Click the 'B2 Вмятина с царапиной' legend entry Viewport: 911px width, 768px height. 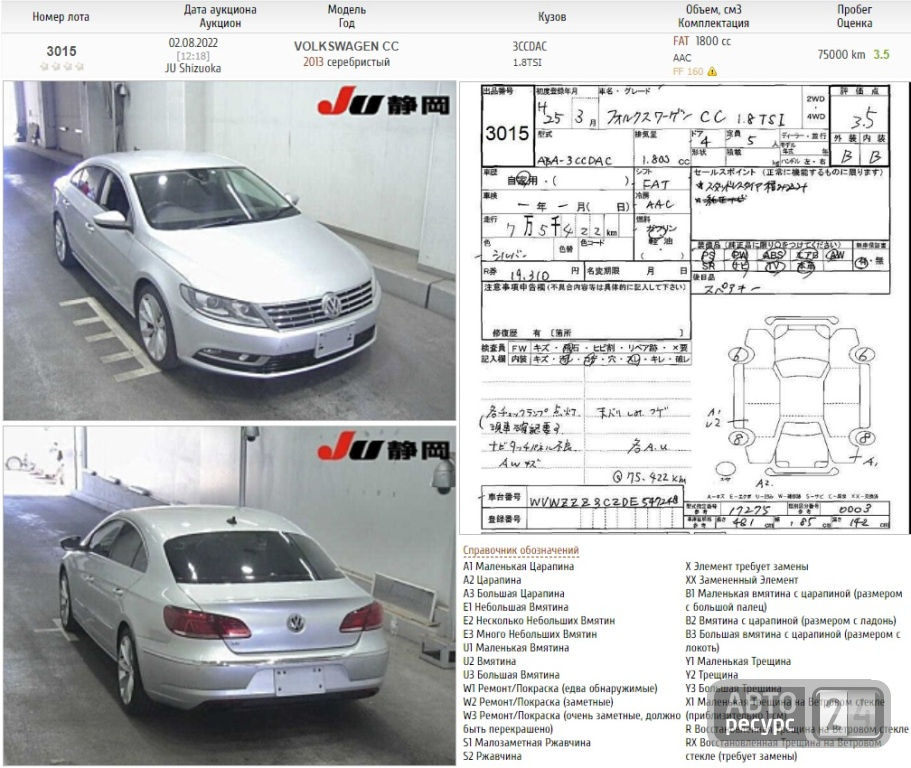(791, 620)
